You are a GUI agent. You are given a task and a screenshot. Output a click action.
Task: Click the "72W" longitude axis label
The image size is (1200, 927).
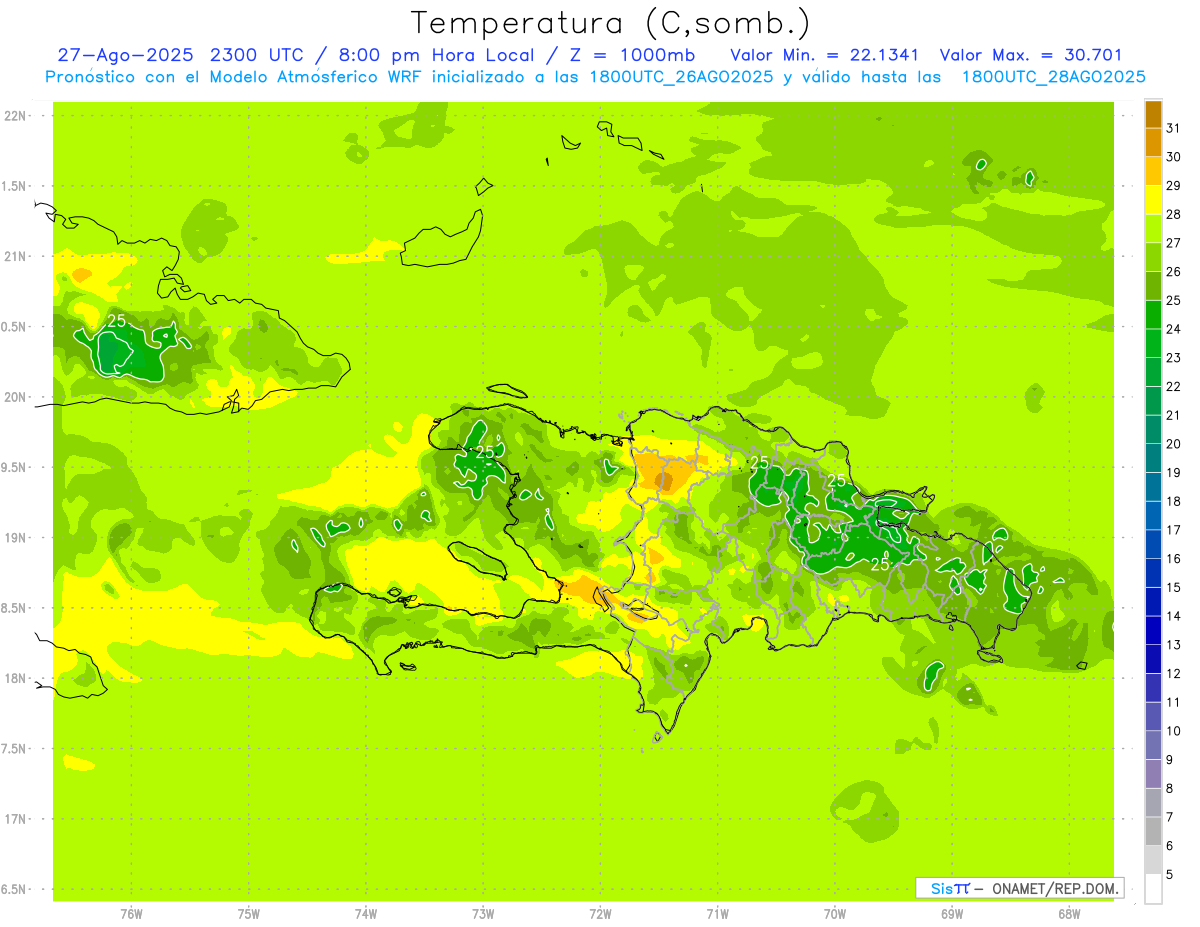pos(601,913)
